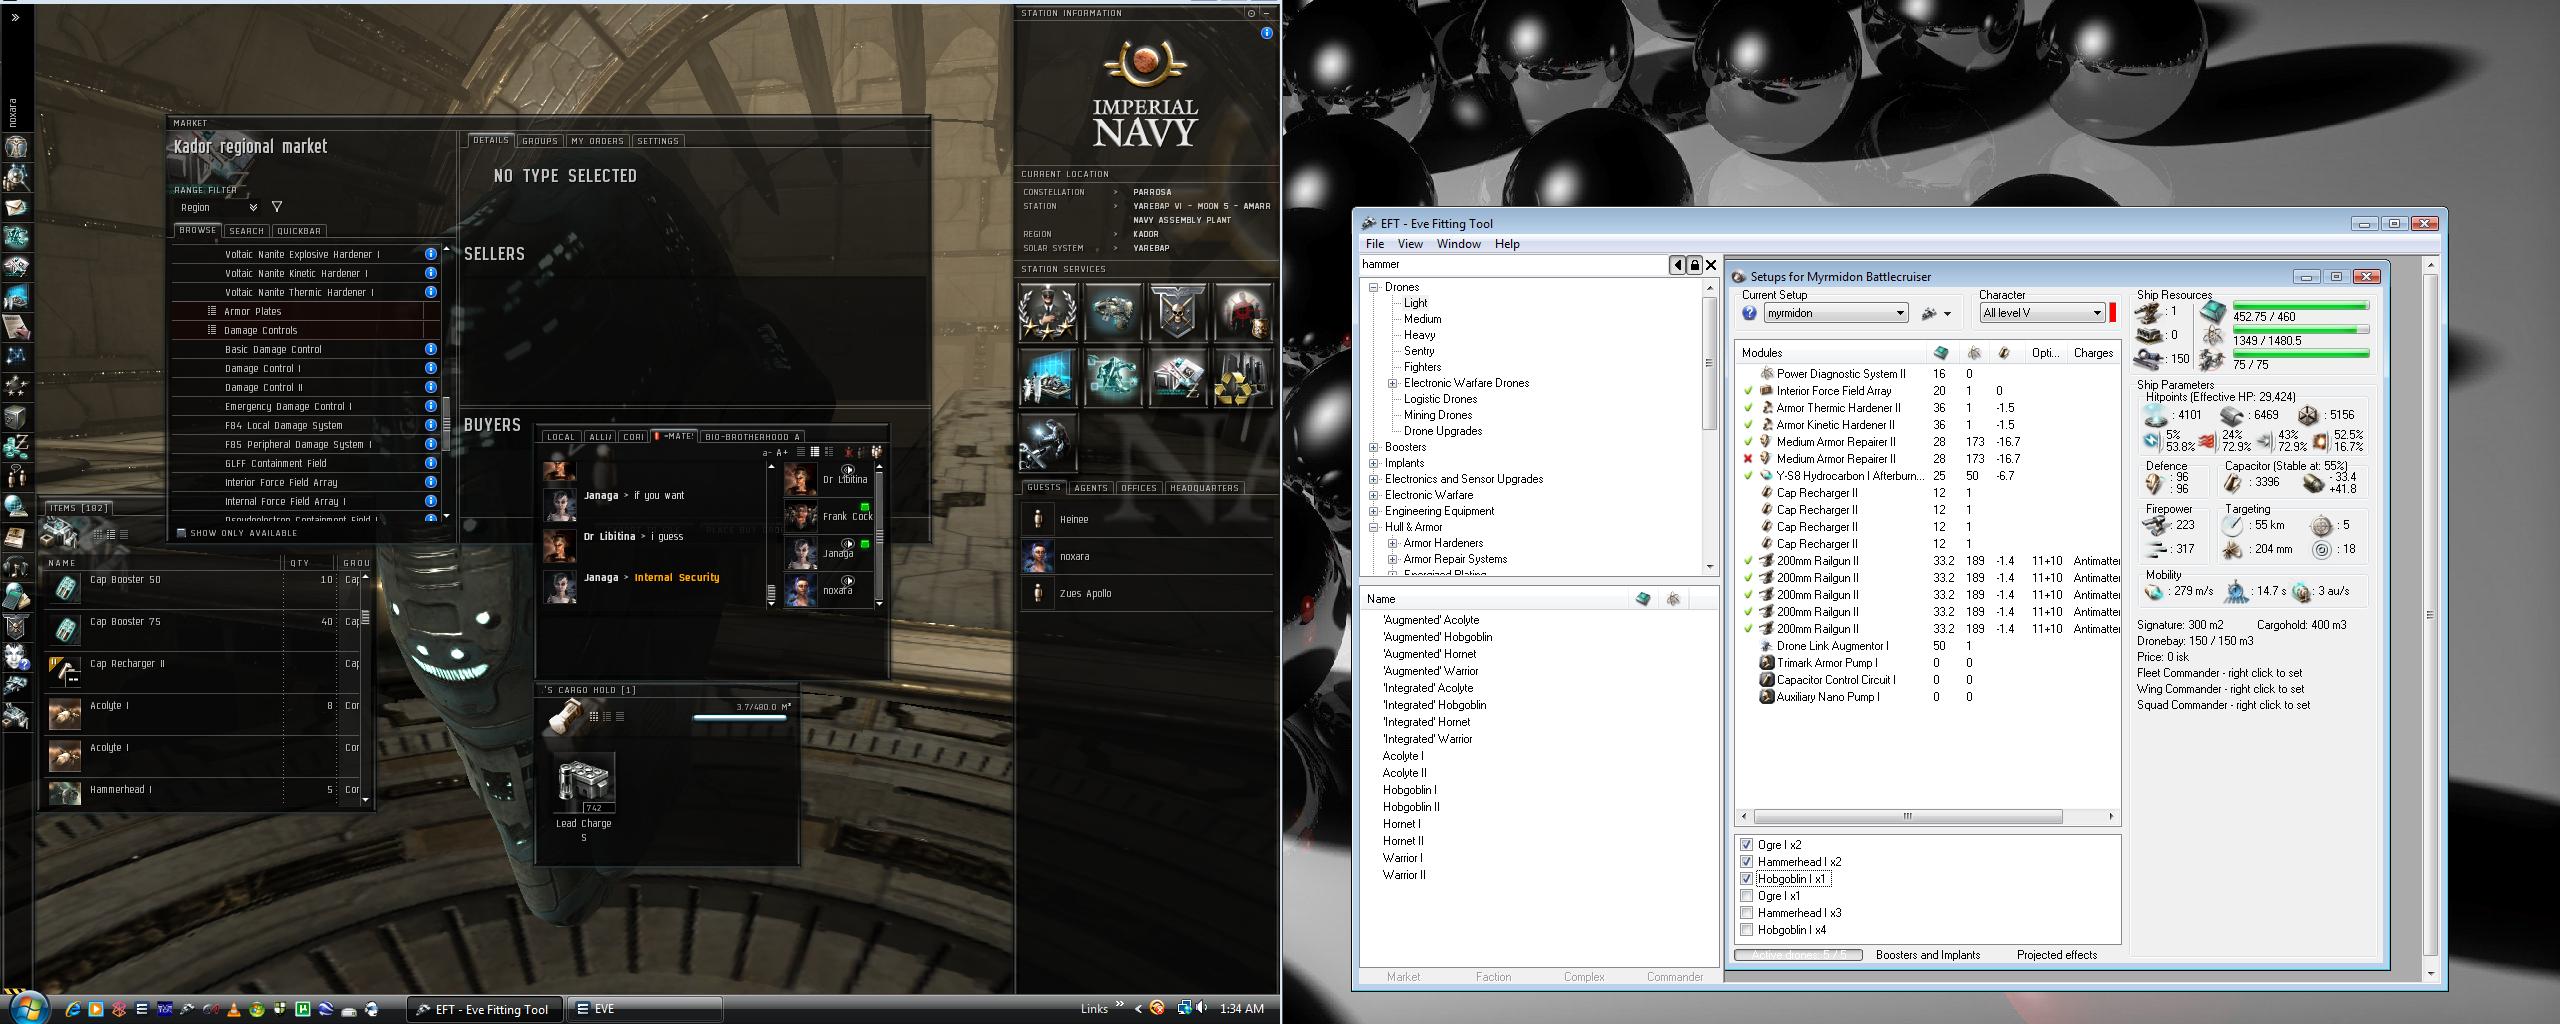The image size is (2560, 1024).
Task: Collapse the Hull & Armor tree node
Action: [x=1374, y=527]
